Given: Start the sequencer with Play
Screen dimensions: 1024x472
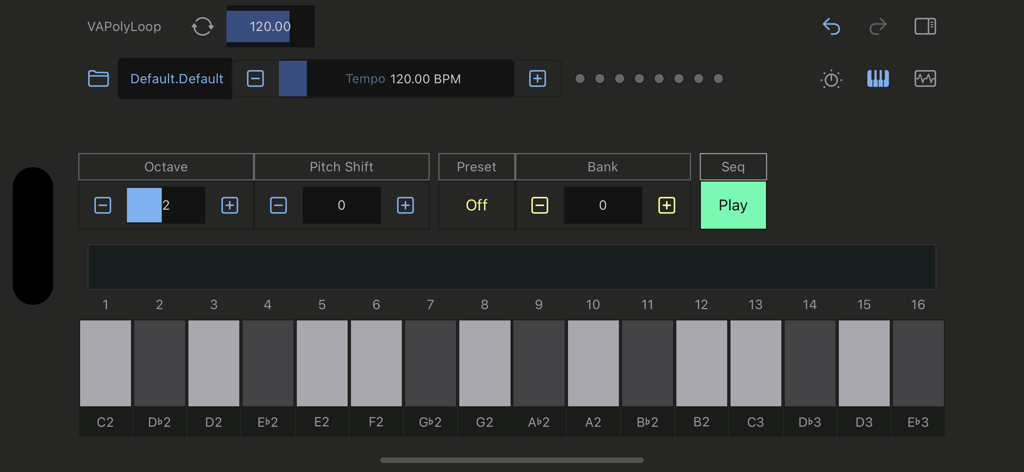Looking at the screenshot, I should (733, 206).
